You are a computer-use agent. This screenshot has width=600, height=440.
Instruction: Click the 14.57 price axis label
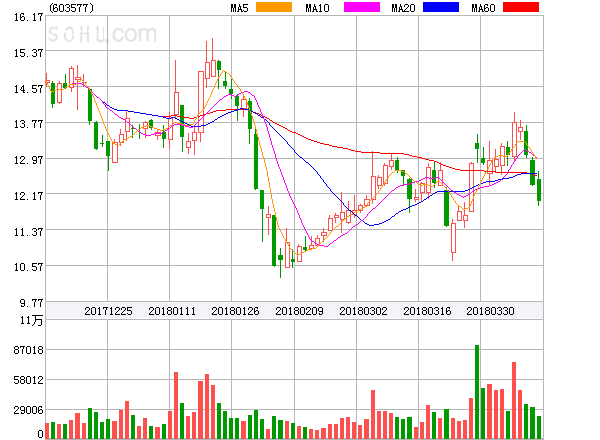tap(28, 89)
